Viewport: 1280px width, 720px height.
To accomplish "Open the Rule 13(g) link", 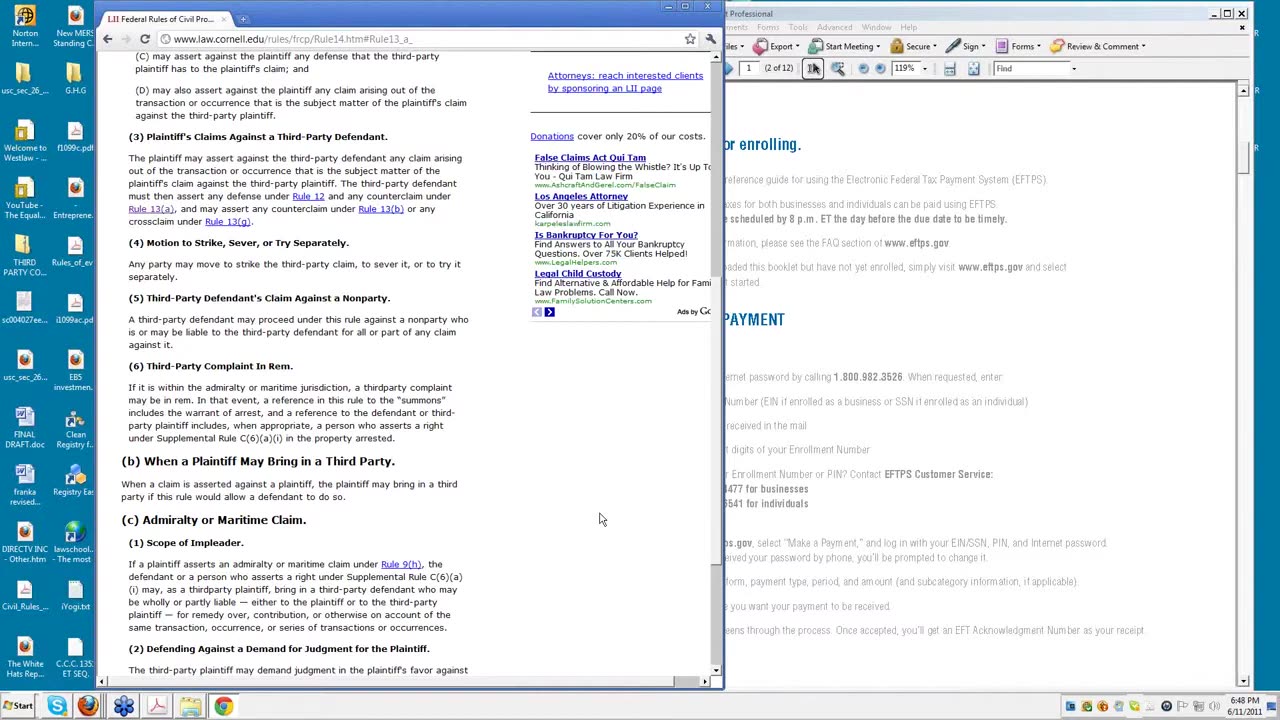I will [x=227, y=222].
